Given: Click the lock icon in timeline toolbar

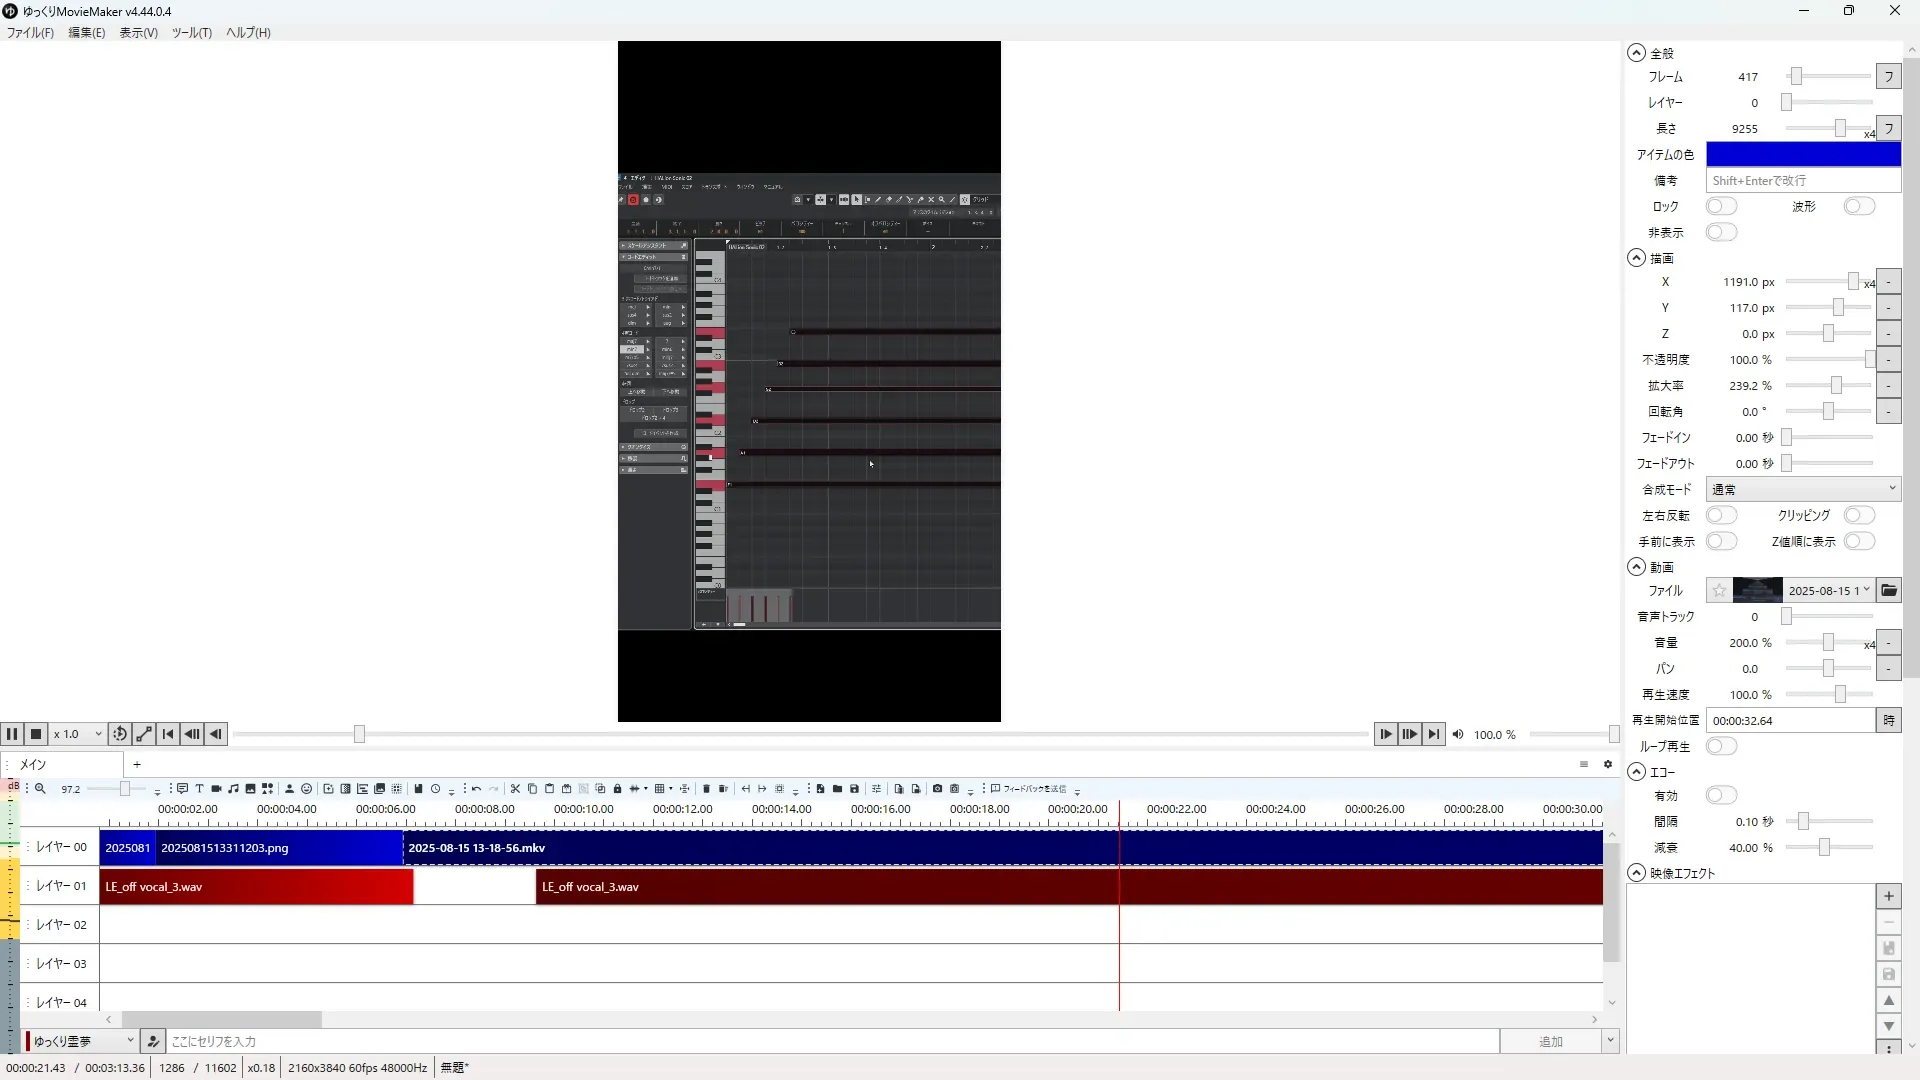Looking at the screenshot, I should 617,789.
